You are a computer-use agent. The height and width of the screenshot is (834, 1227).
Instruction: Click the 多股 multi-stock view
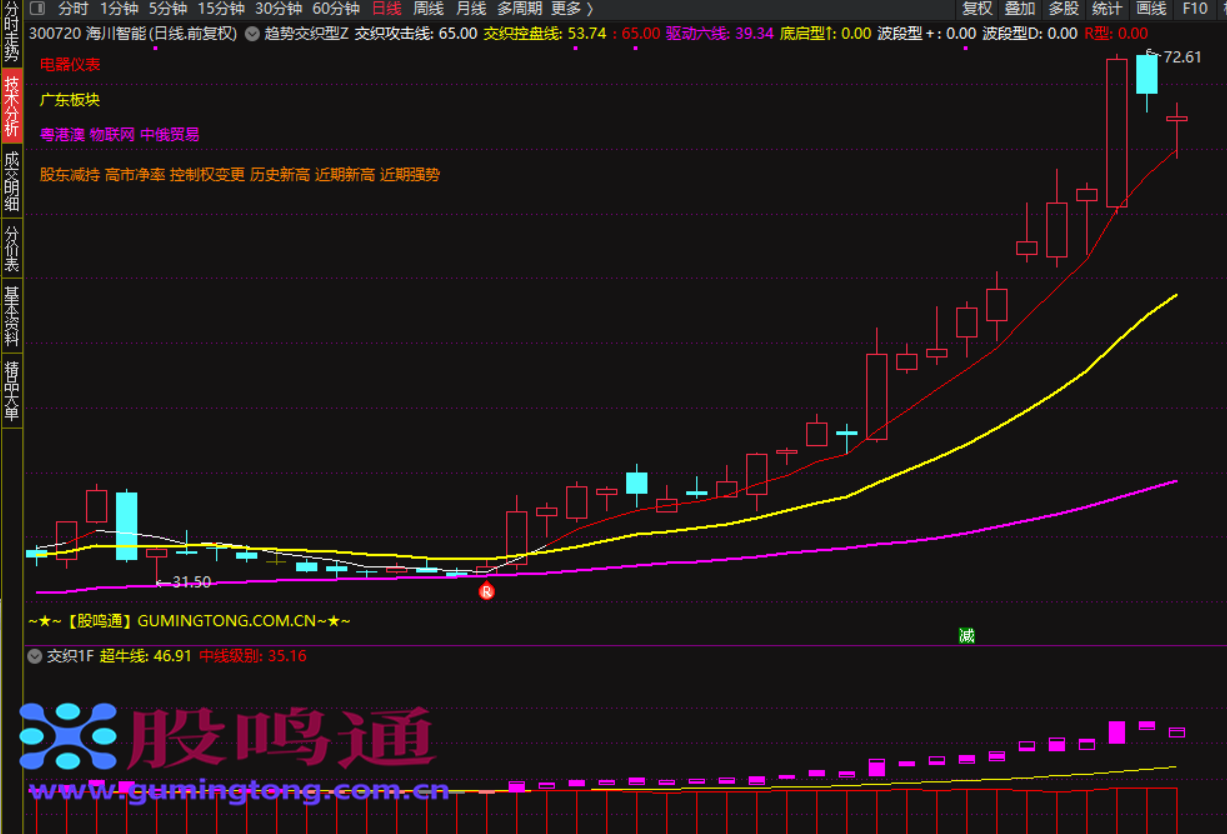click(1063, 9)
